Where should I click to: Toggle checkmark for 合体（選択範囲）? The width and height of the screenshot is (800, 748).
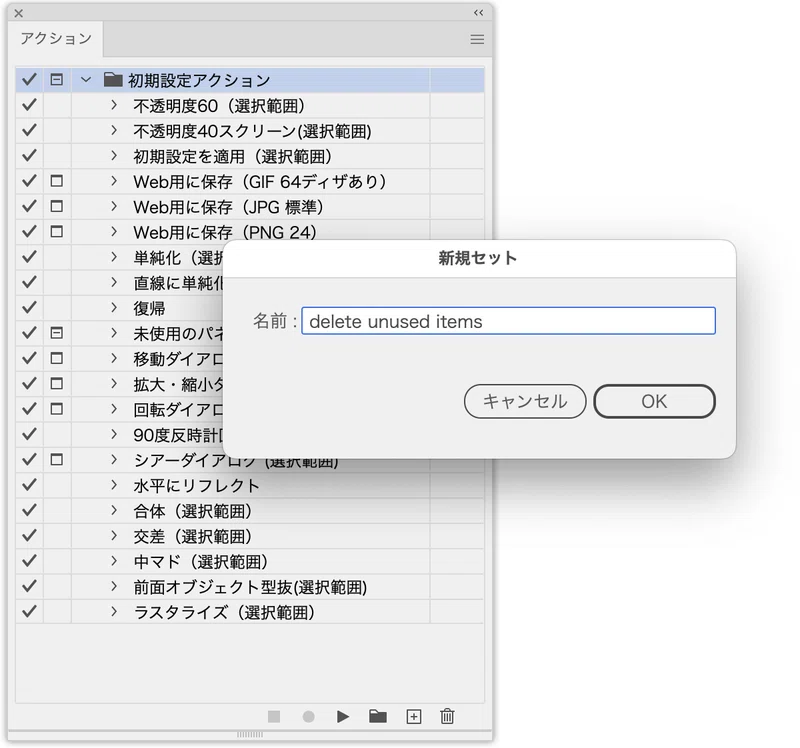pyautogui.click(x=29, y=511)
